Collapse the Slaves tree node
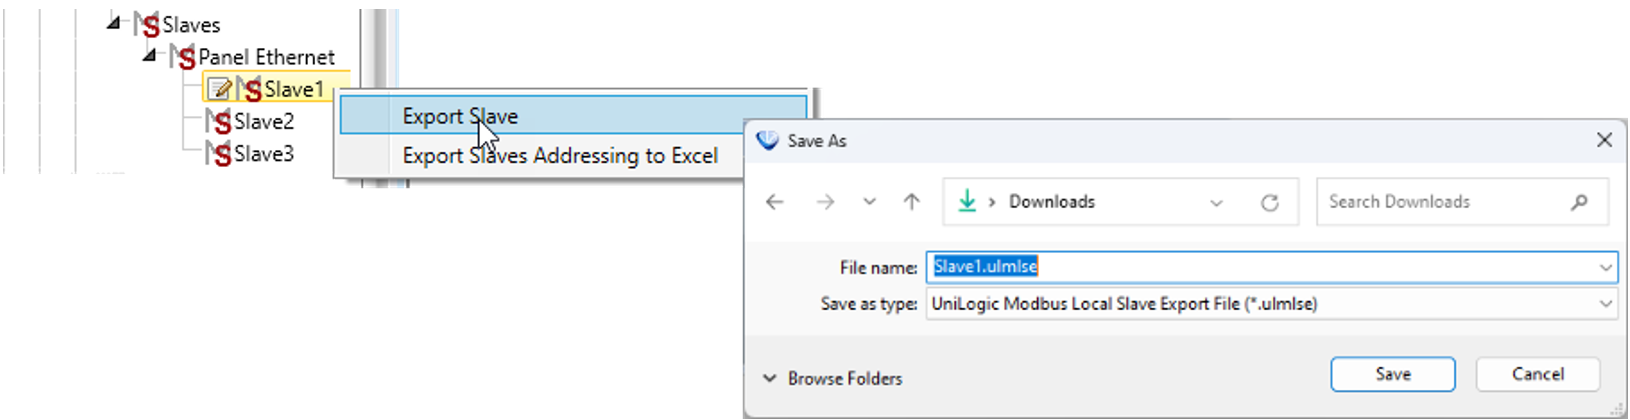The image size is (1630, 420). (114, 22)
